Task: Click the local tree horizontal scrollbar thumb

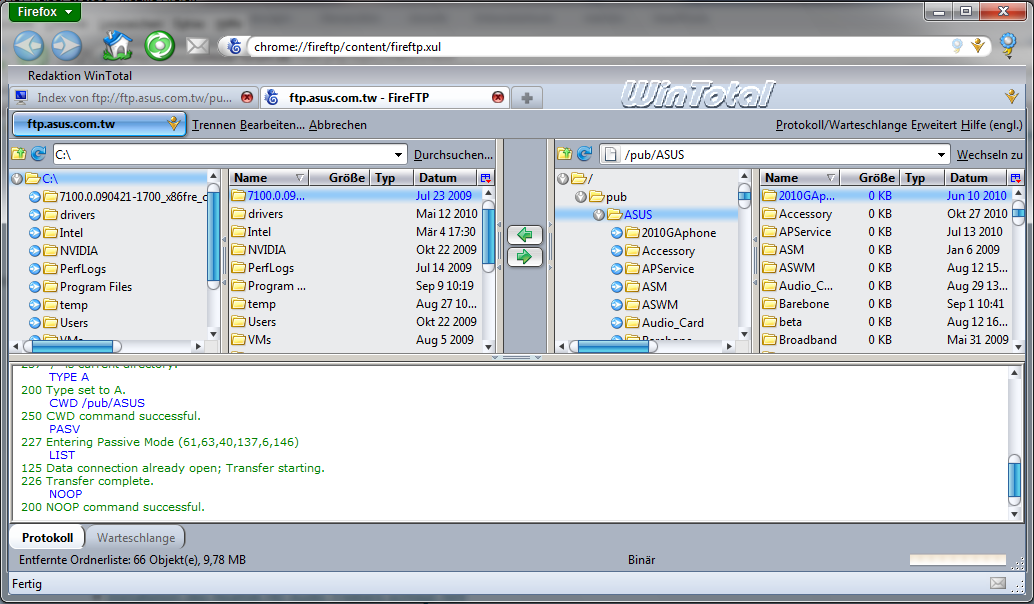Action: point(73,346)
